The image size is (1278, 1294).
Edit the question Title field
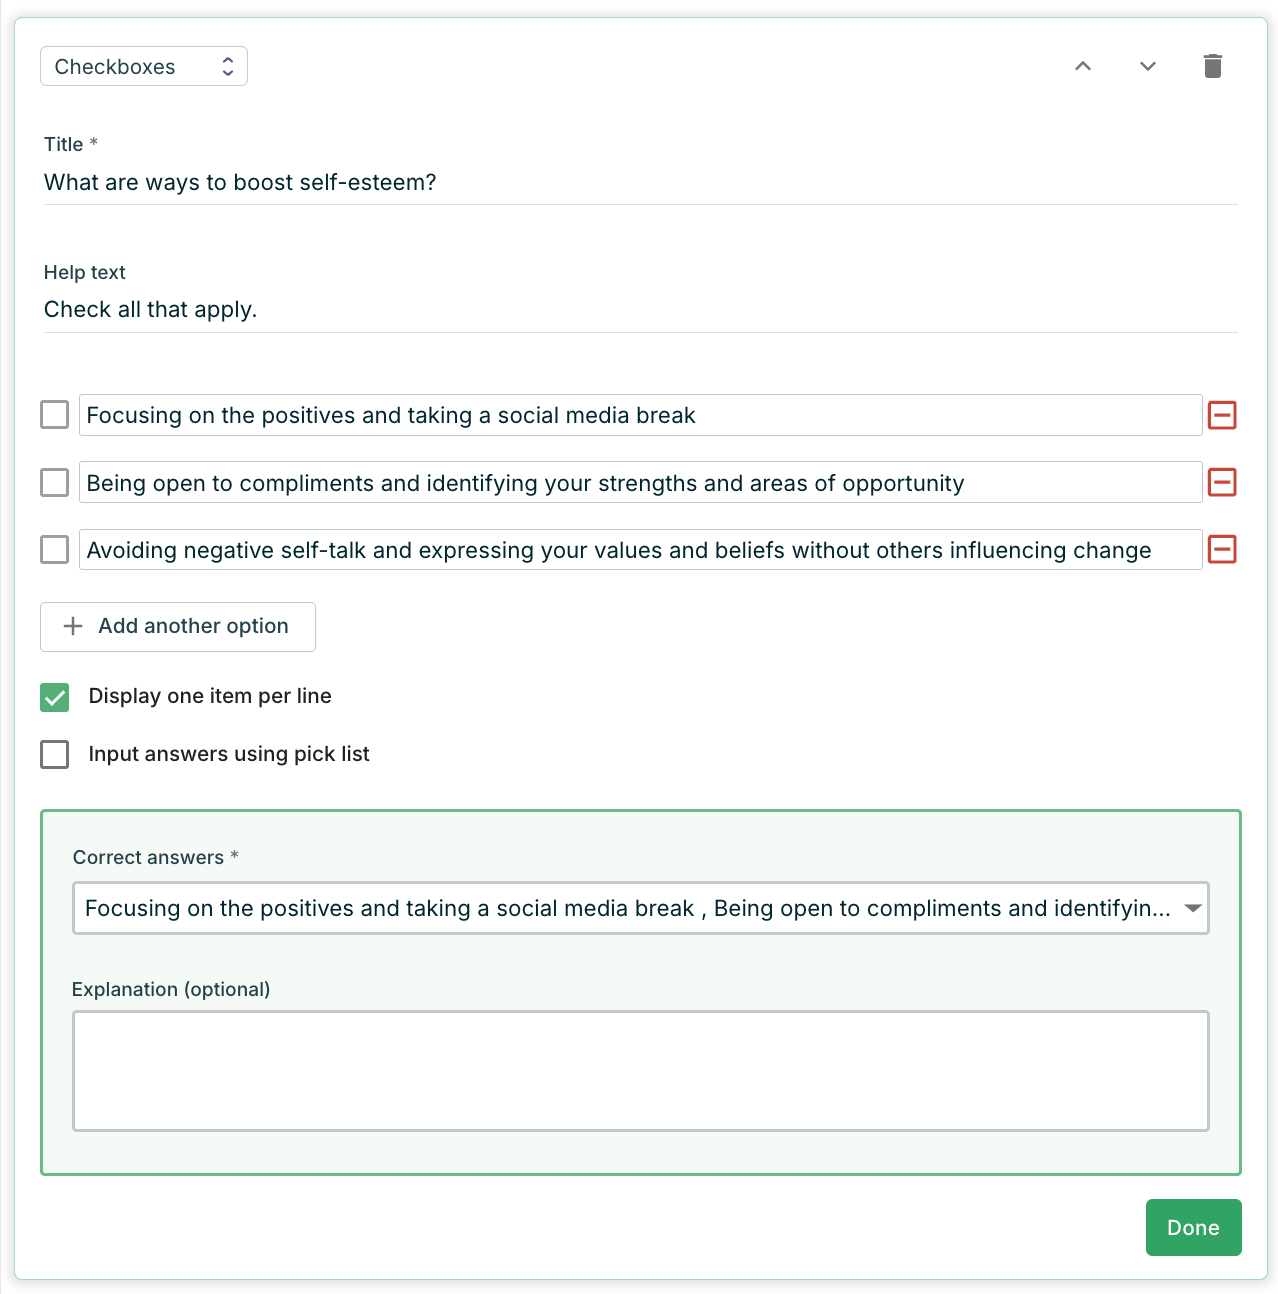[x=640, y=183]
